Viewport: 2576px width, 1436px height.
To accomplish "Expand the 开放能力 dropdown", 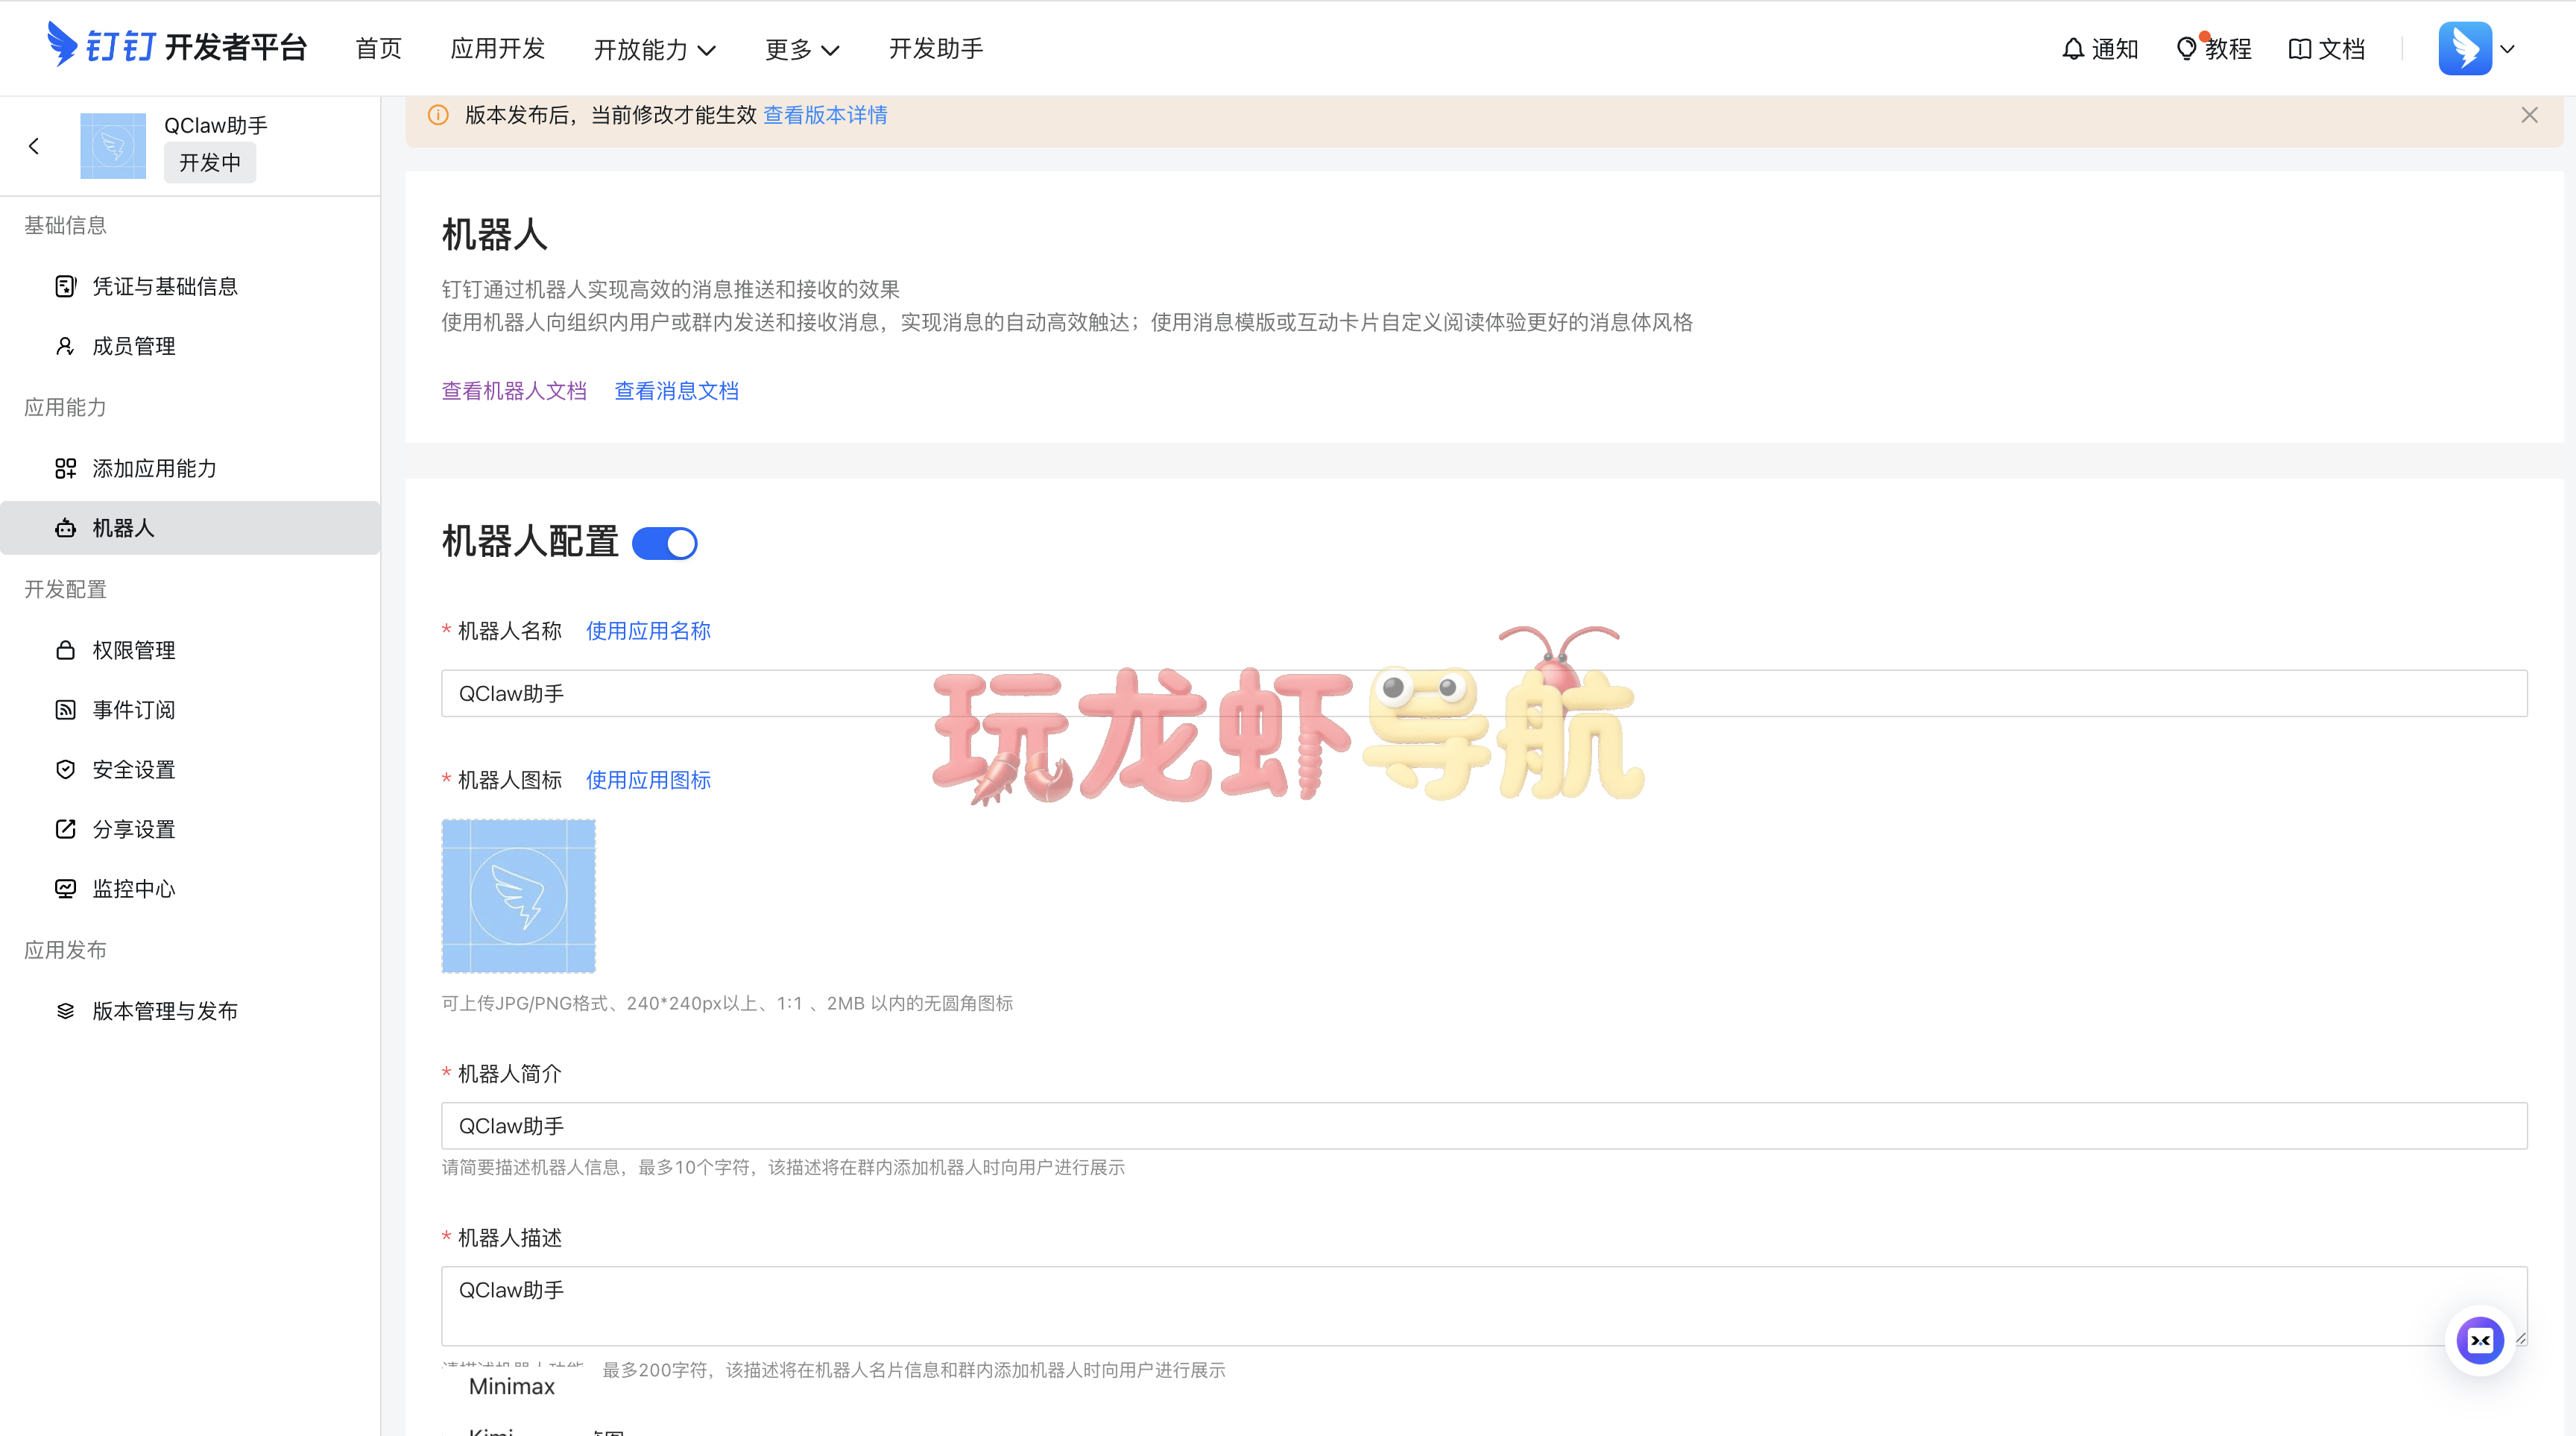I will [654, 49].
